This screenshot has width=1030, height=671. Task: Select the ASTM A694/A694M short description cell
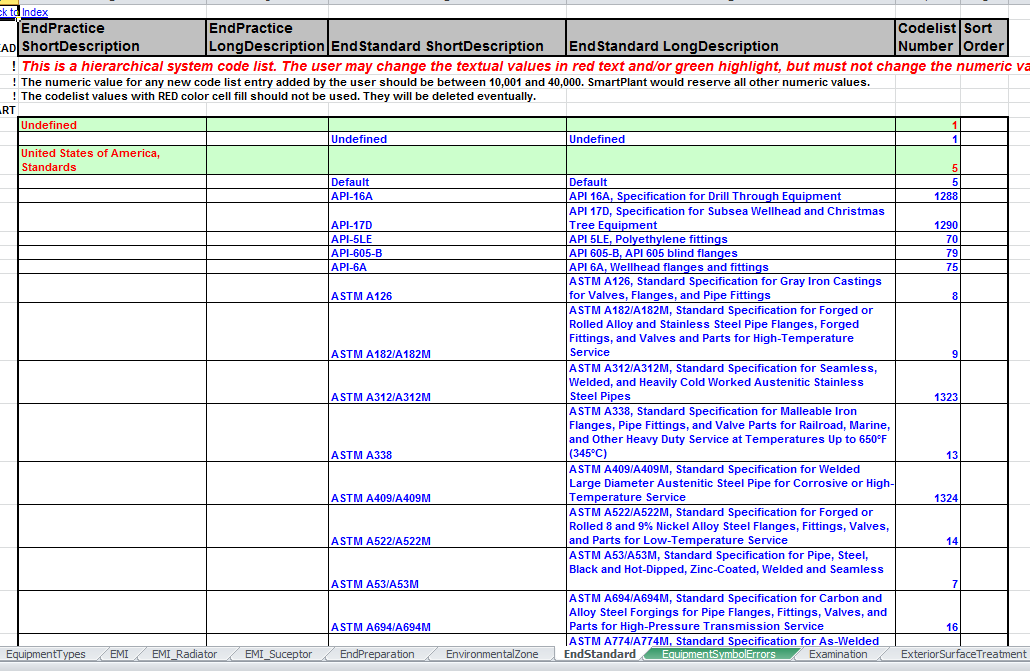tap(447, 613)
